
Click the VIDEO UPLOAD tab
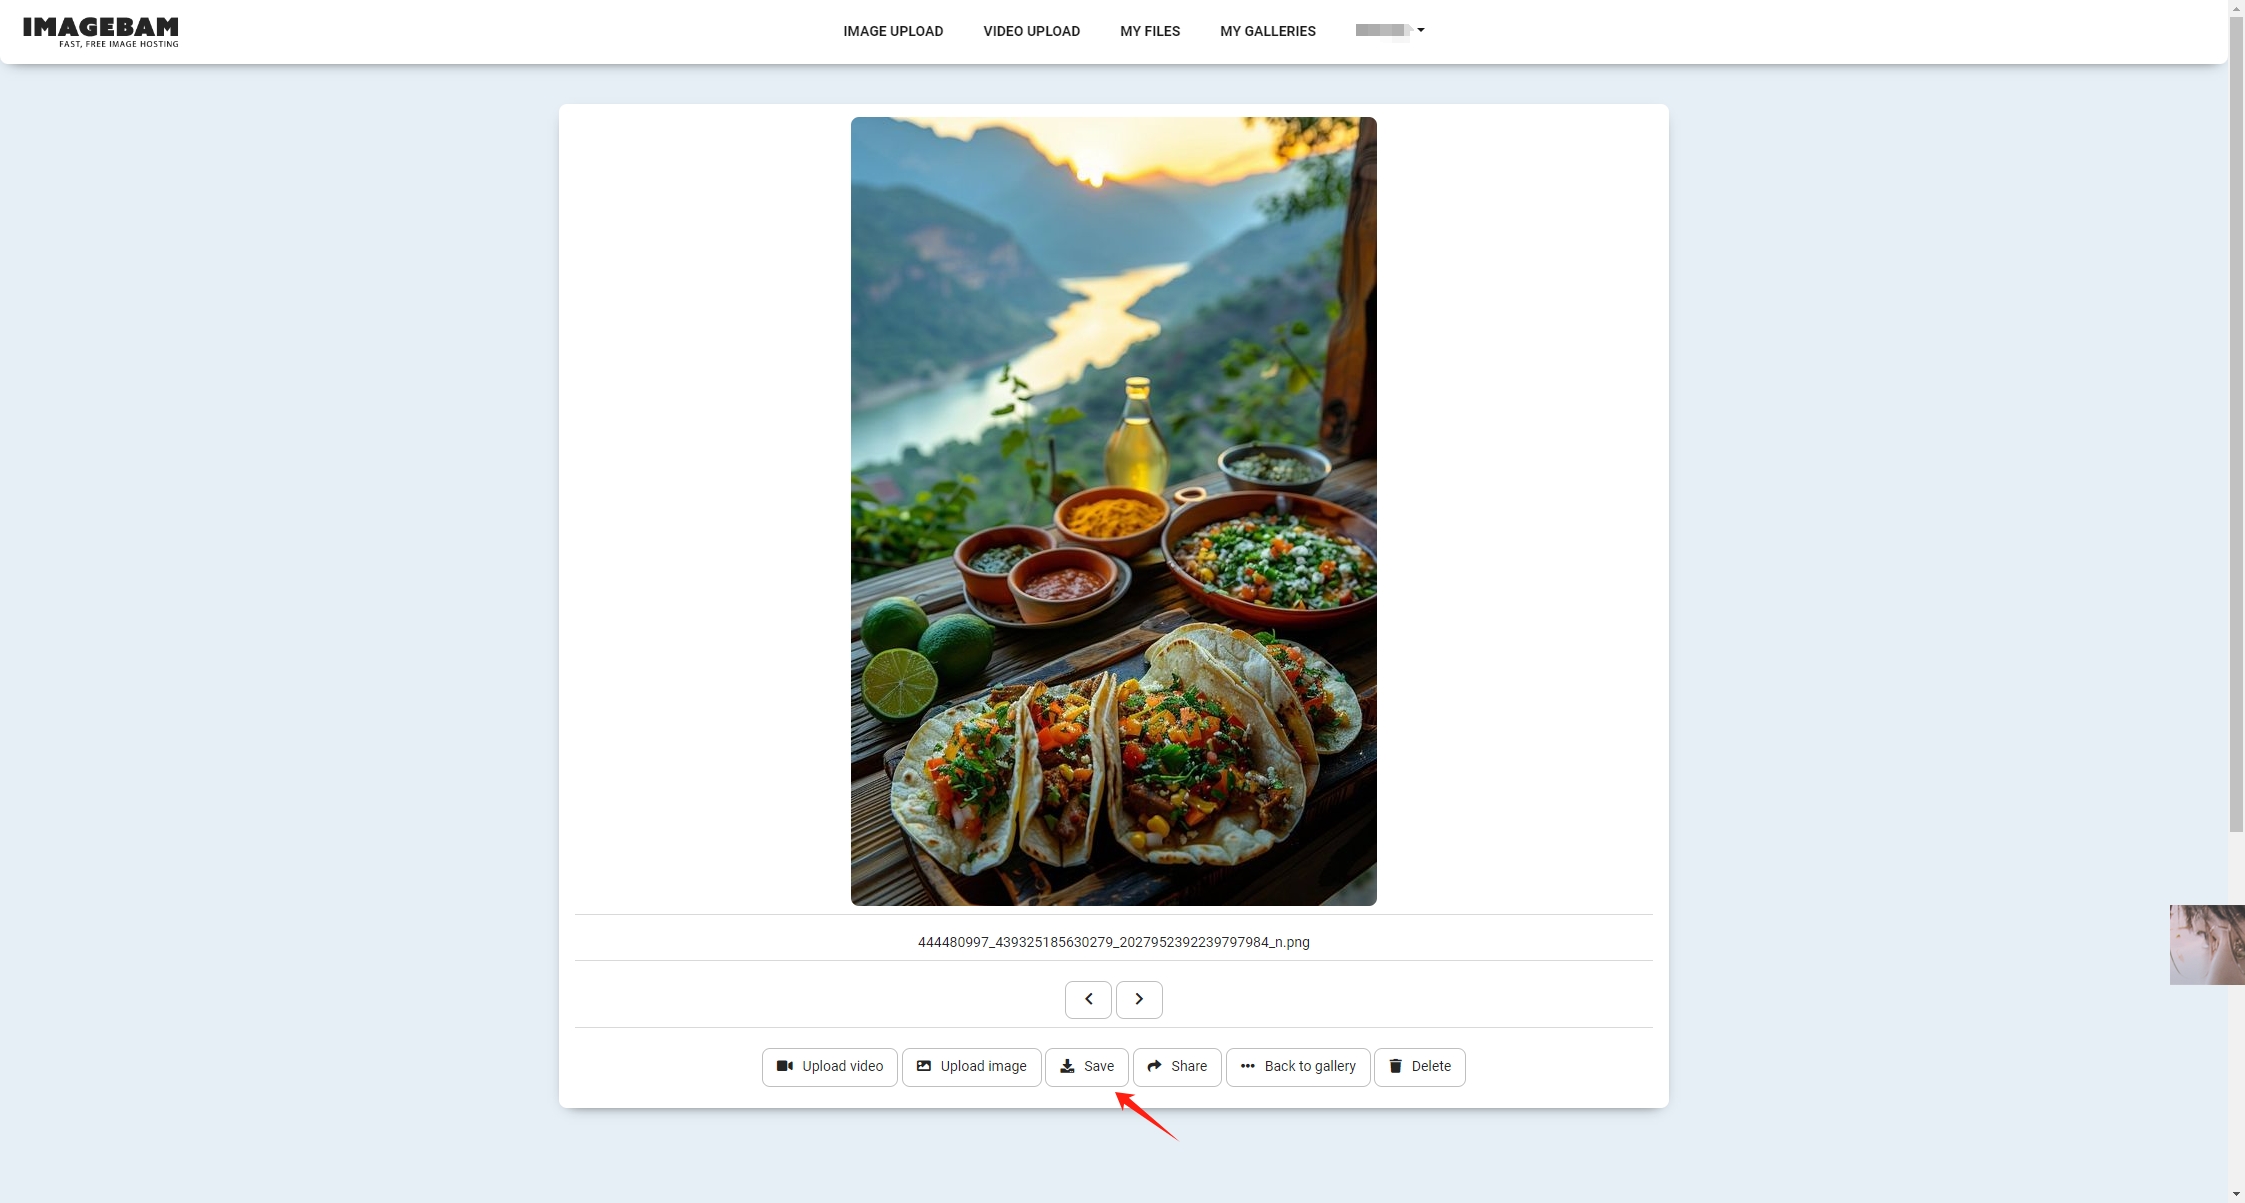1032,30
